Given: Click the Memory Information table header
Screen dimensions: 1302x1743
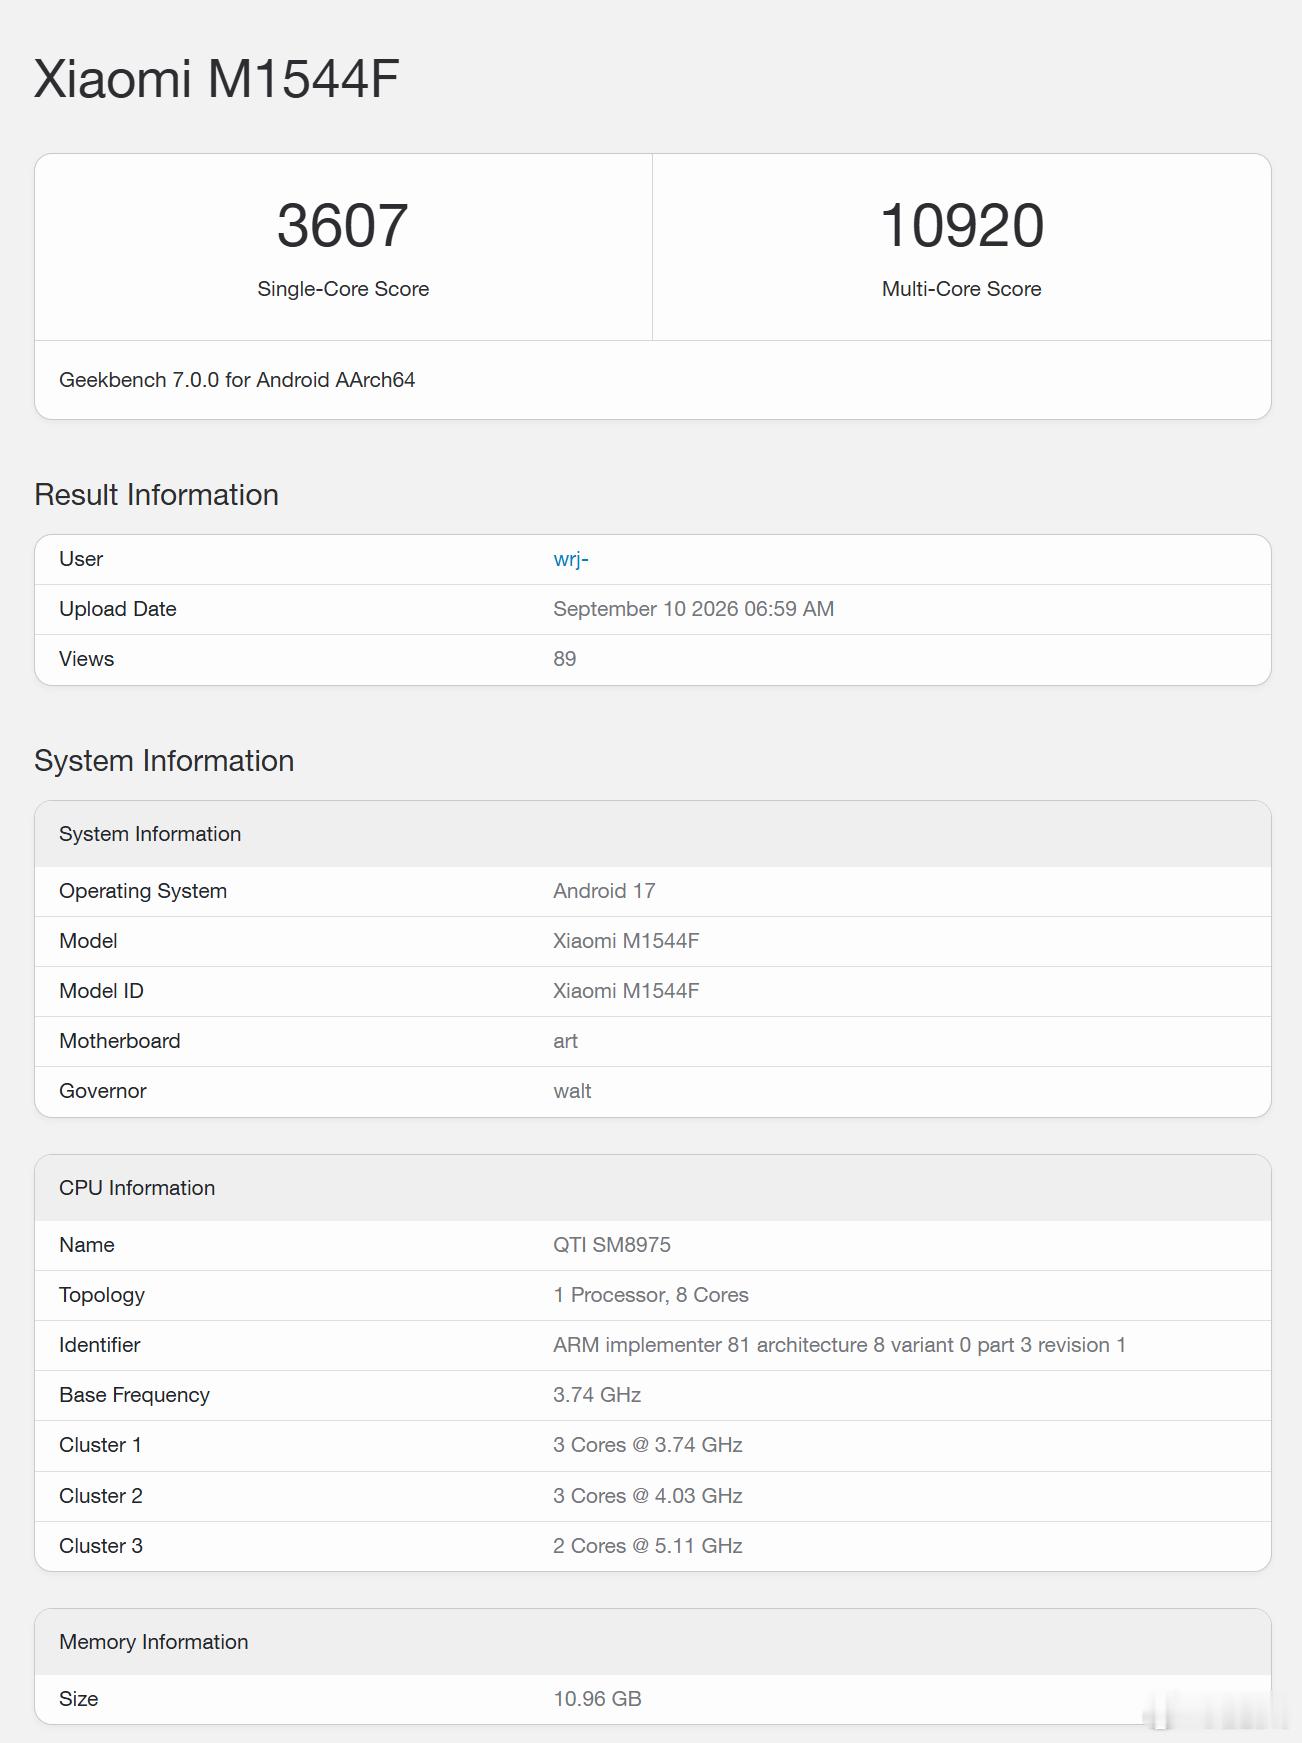Looking at the screenshot, I should [x=154, y=1642].
